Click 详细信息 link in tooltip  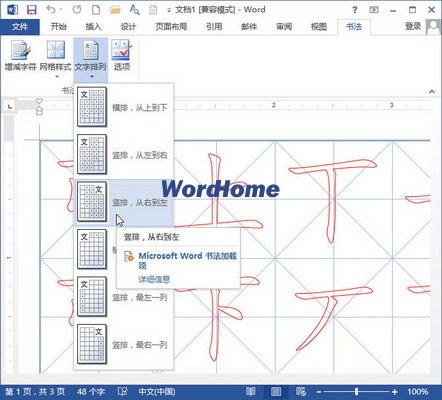[154, 279]
